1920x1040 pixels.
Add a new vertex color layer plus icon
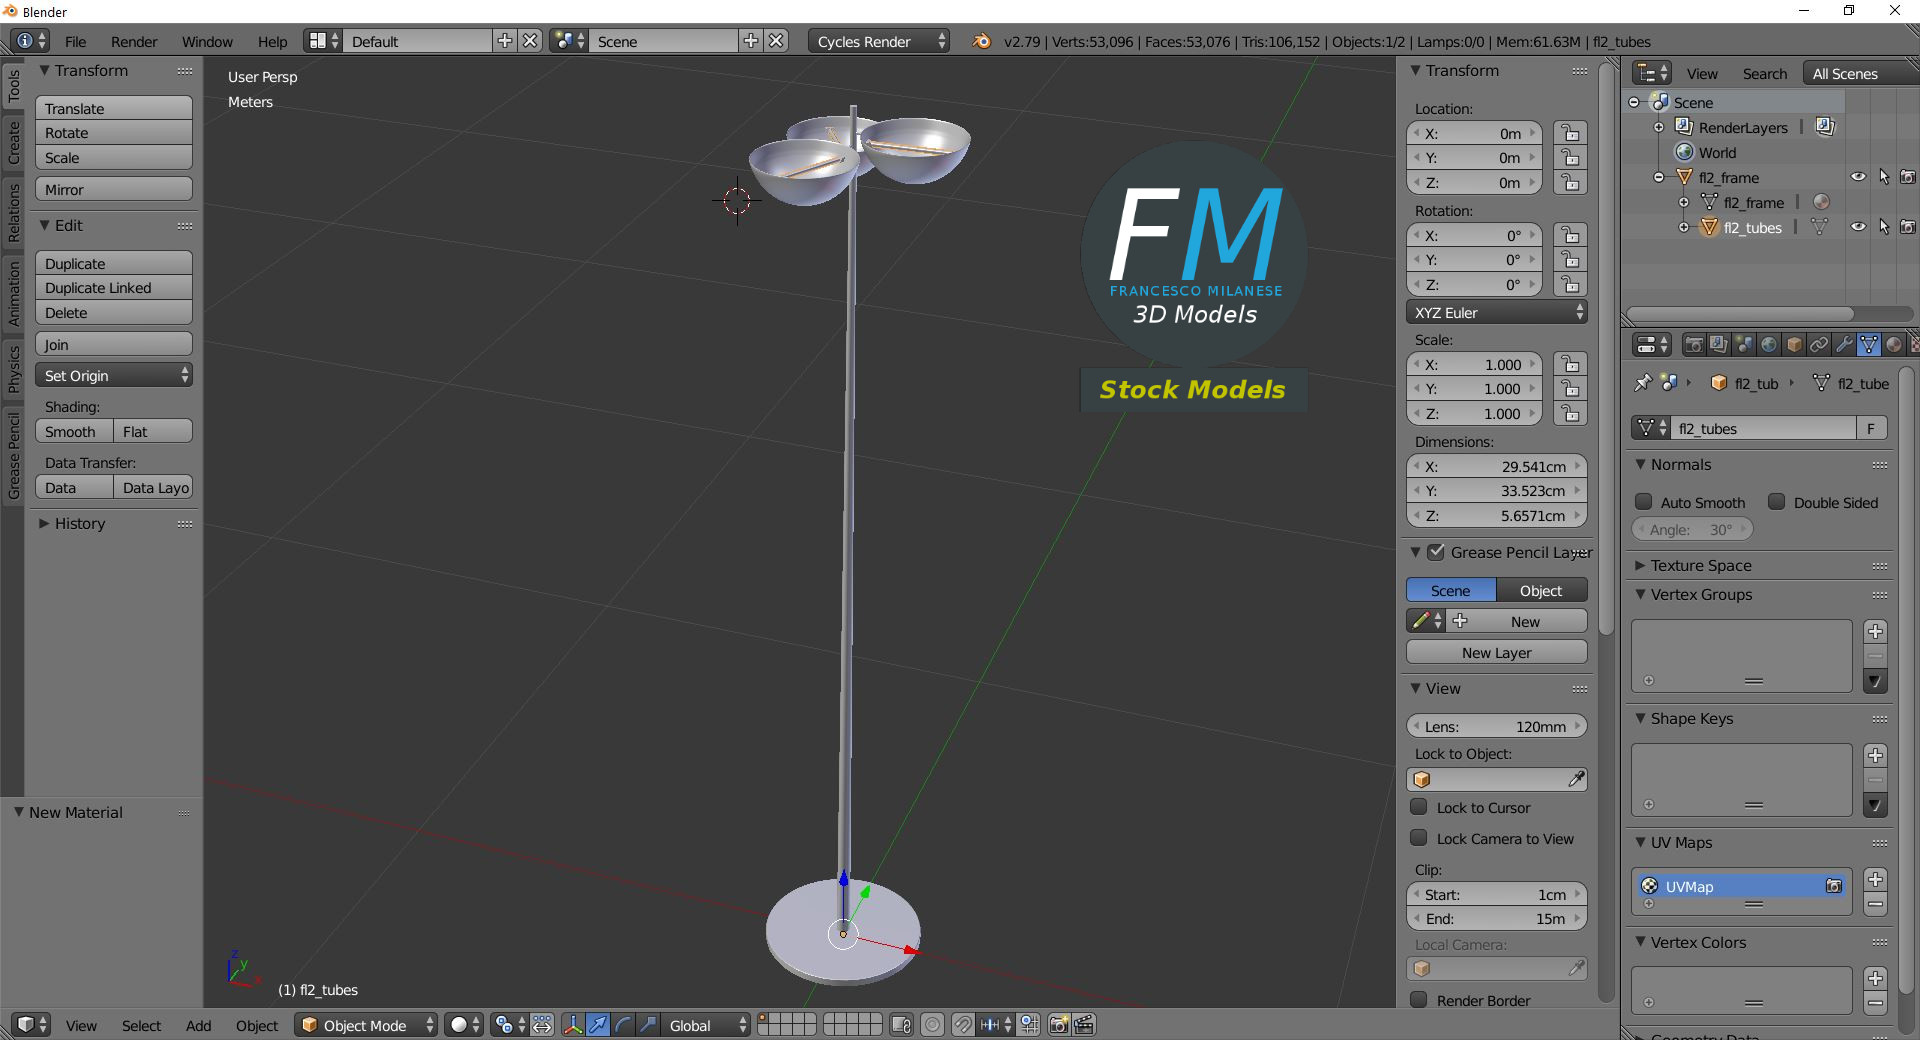pyautogui.click(x=1876, y=978)
